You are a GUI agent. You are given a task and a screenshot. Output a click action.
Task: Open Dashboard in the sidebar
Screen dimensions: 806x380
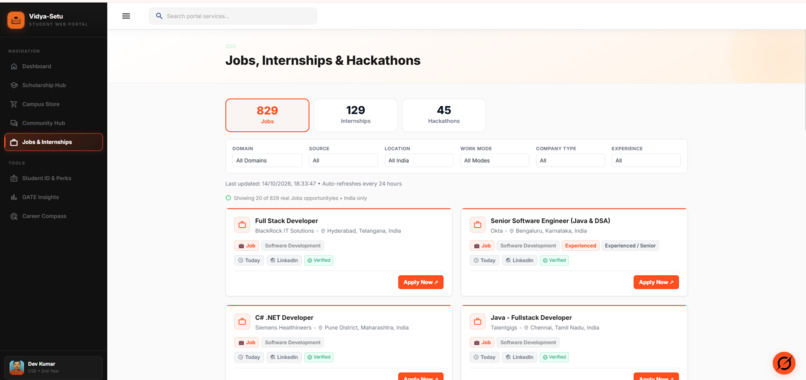coord(53,66)
